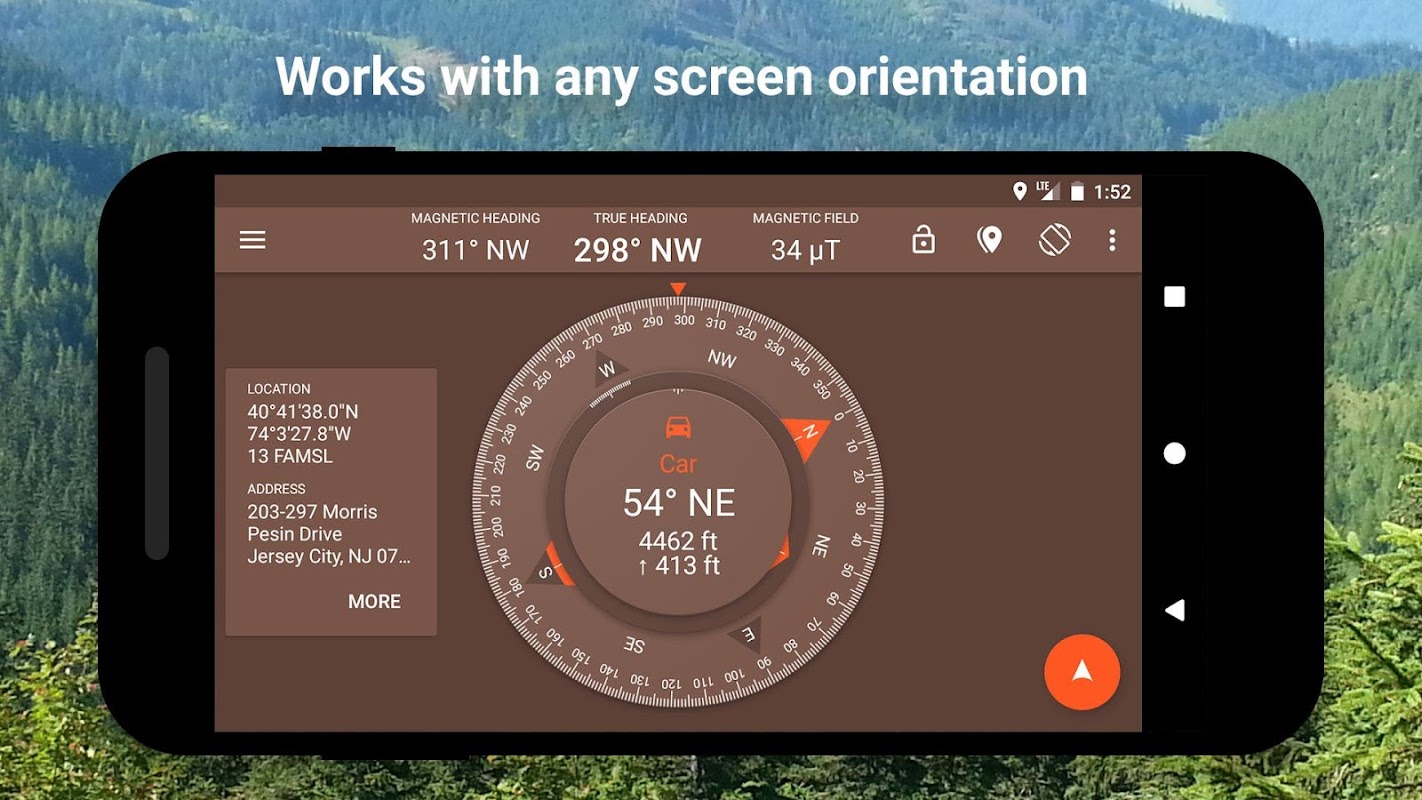Toggle the screen rotation icon
The image size is (1422, 800).
coord(1054,240)
